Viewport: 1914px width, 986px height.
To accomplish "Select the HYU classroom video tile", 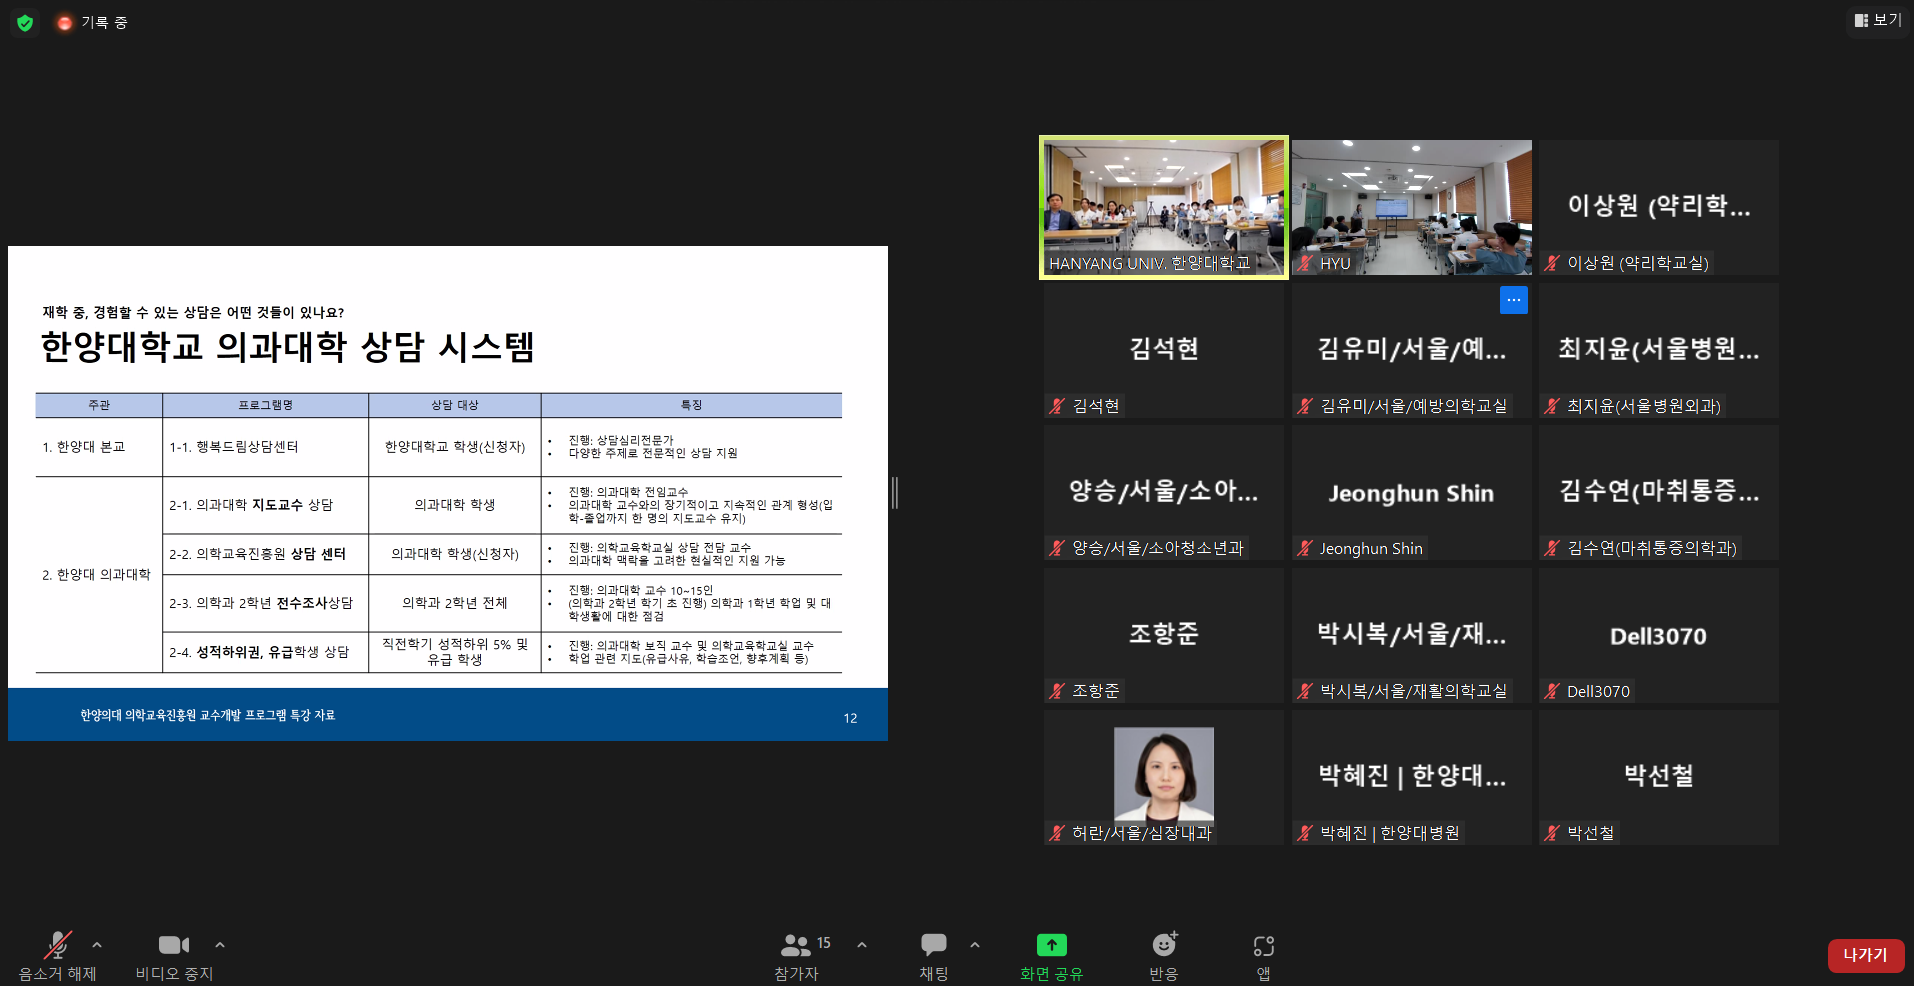I will [1411, 207].
